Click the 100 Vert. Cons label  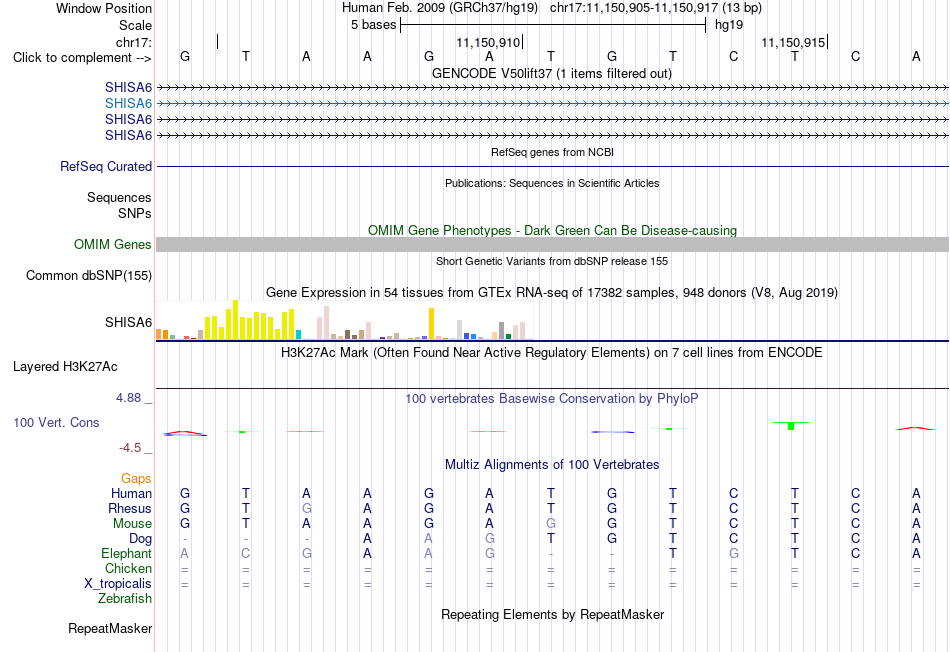[56, 422]
